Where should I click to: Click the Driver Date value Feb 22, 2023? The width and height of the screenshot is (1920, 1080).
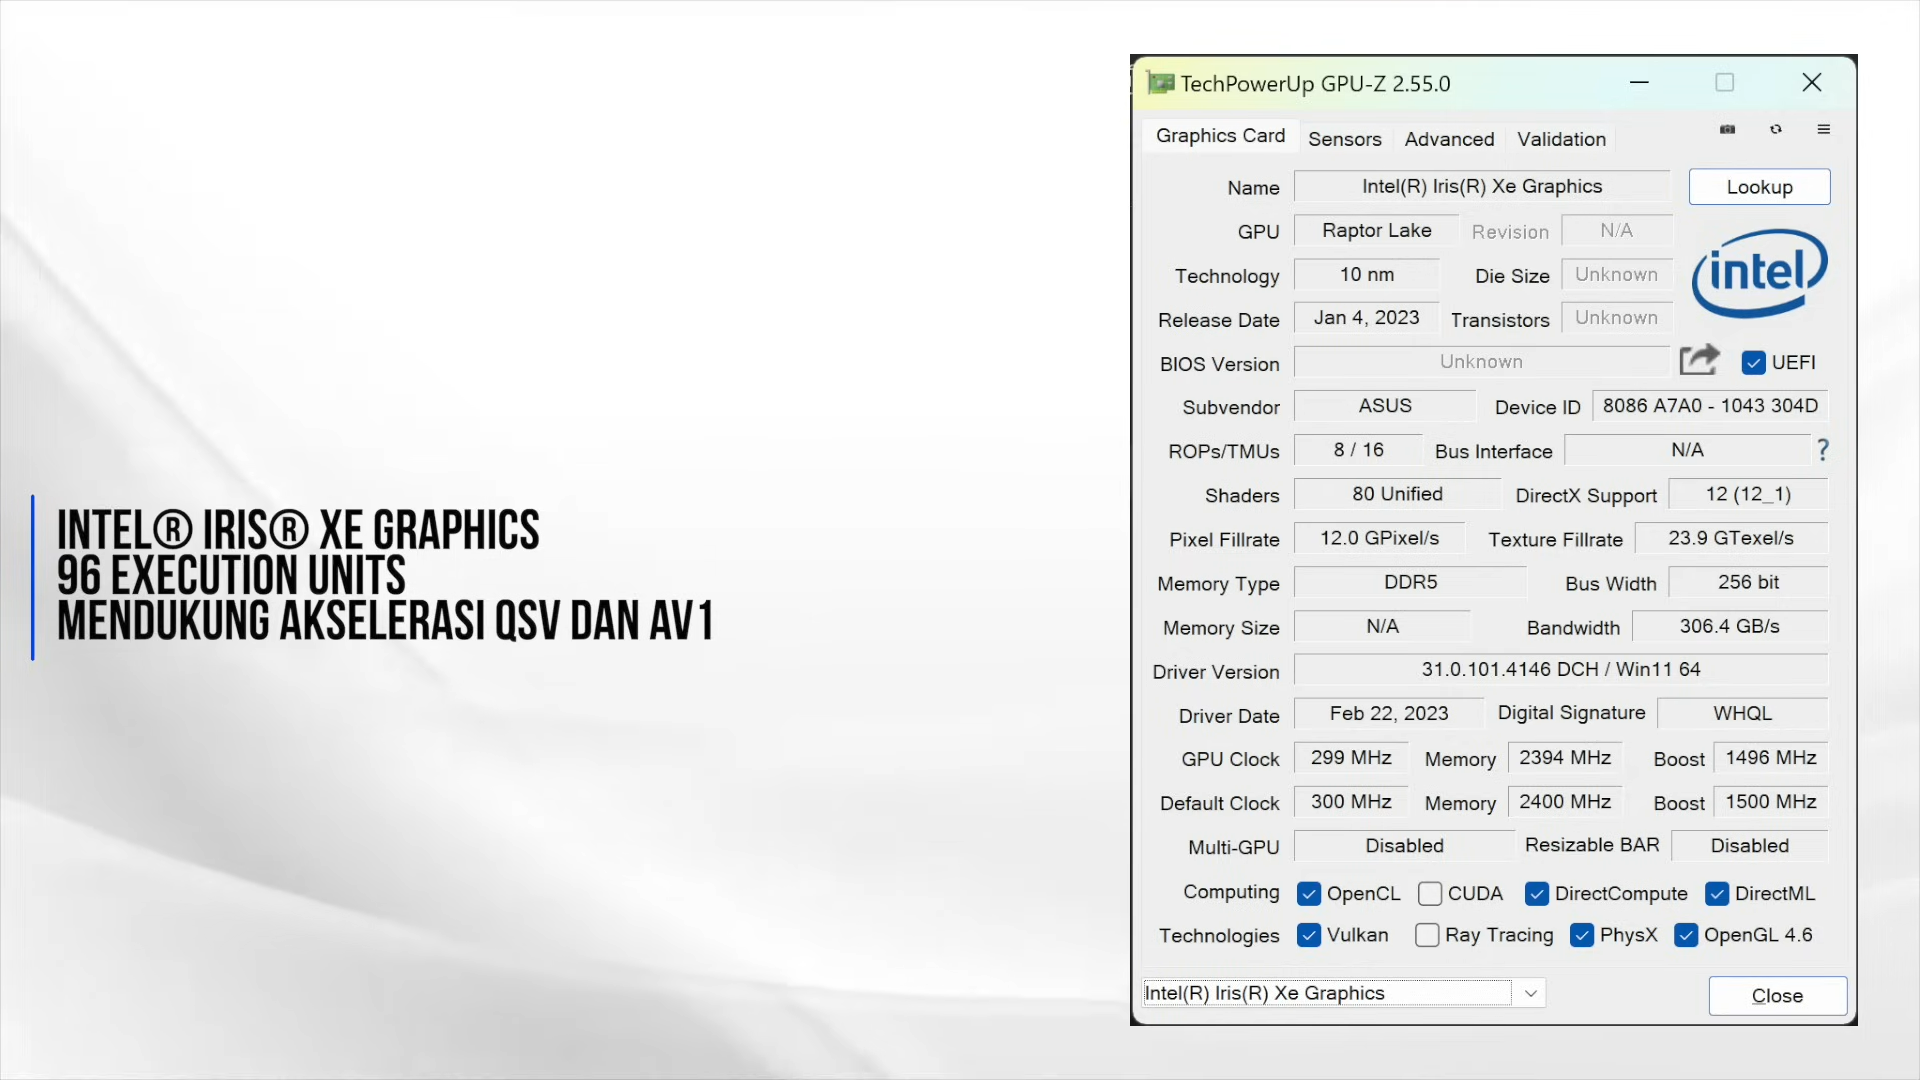[1388, 713]
